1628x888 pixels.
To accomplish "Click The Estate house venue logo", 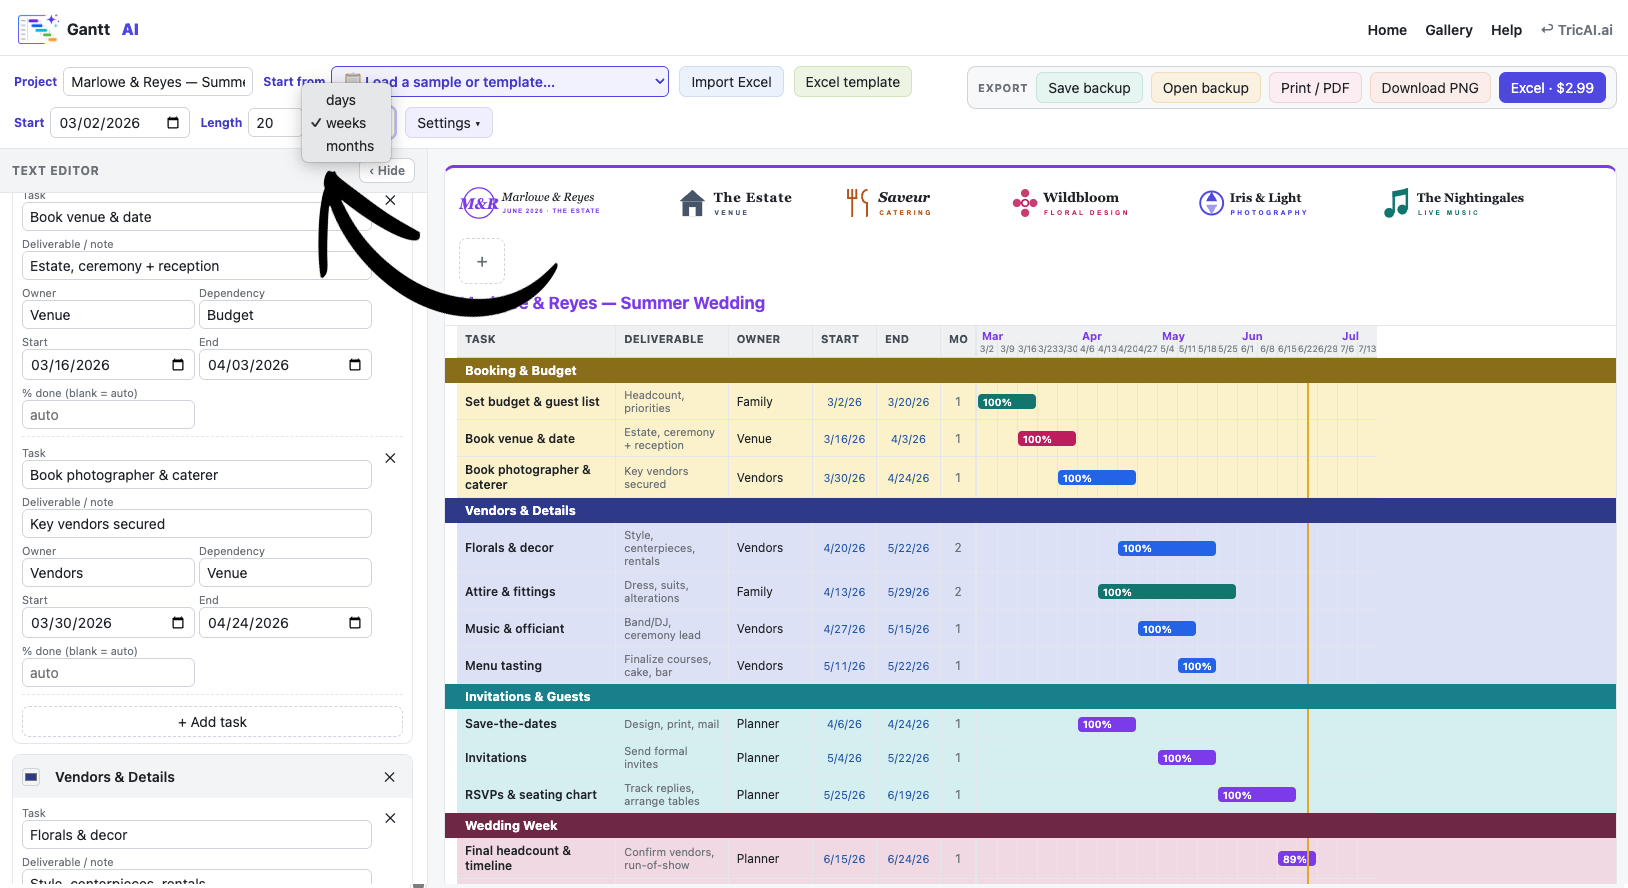I will pos(735,203).
